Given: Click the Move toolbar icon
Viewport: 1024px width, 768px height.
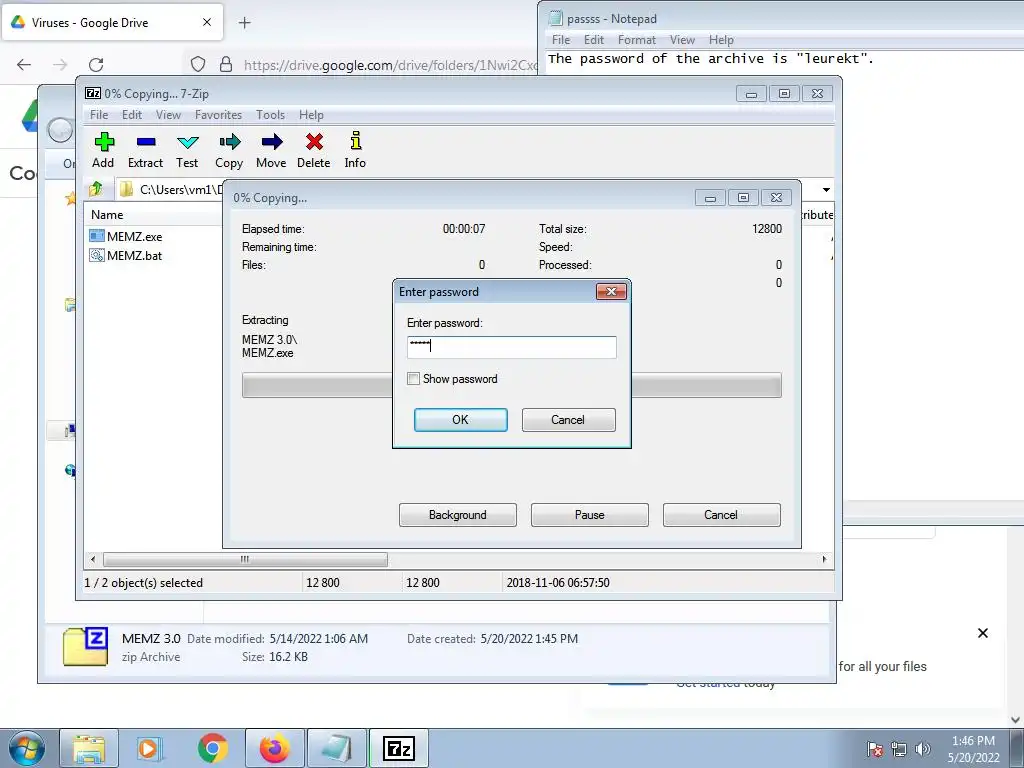Looking at the screenshot, I should (x=271, y=150).
